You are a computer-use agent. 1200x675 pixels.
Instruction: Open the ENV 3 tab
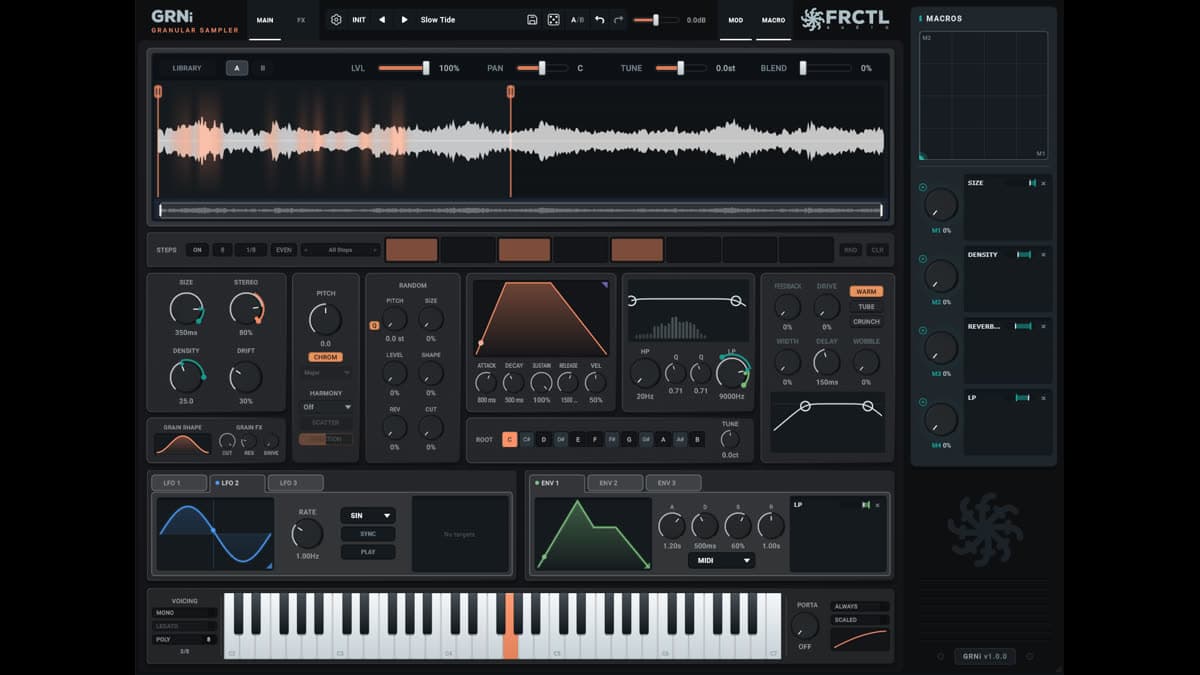click(673, 483)
